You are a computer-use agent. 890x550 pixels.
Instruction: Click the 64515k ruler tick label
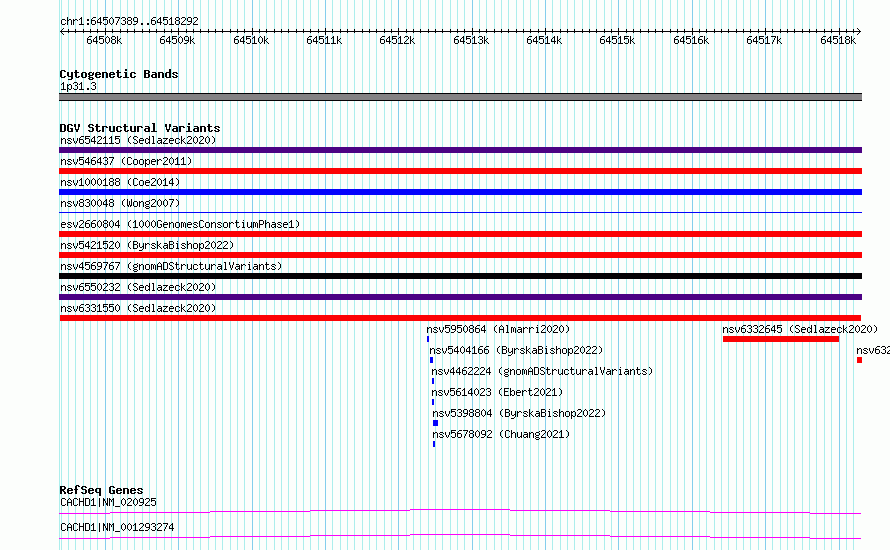617,40
